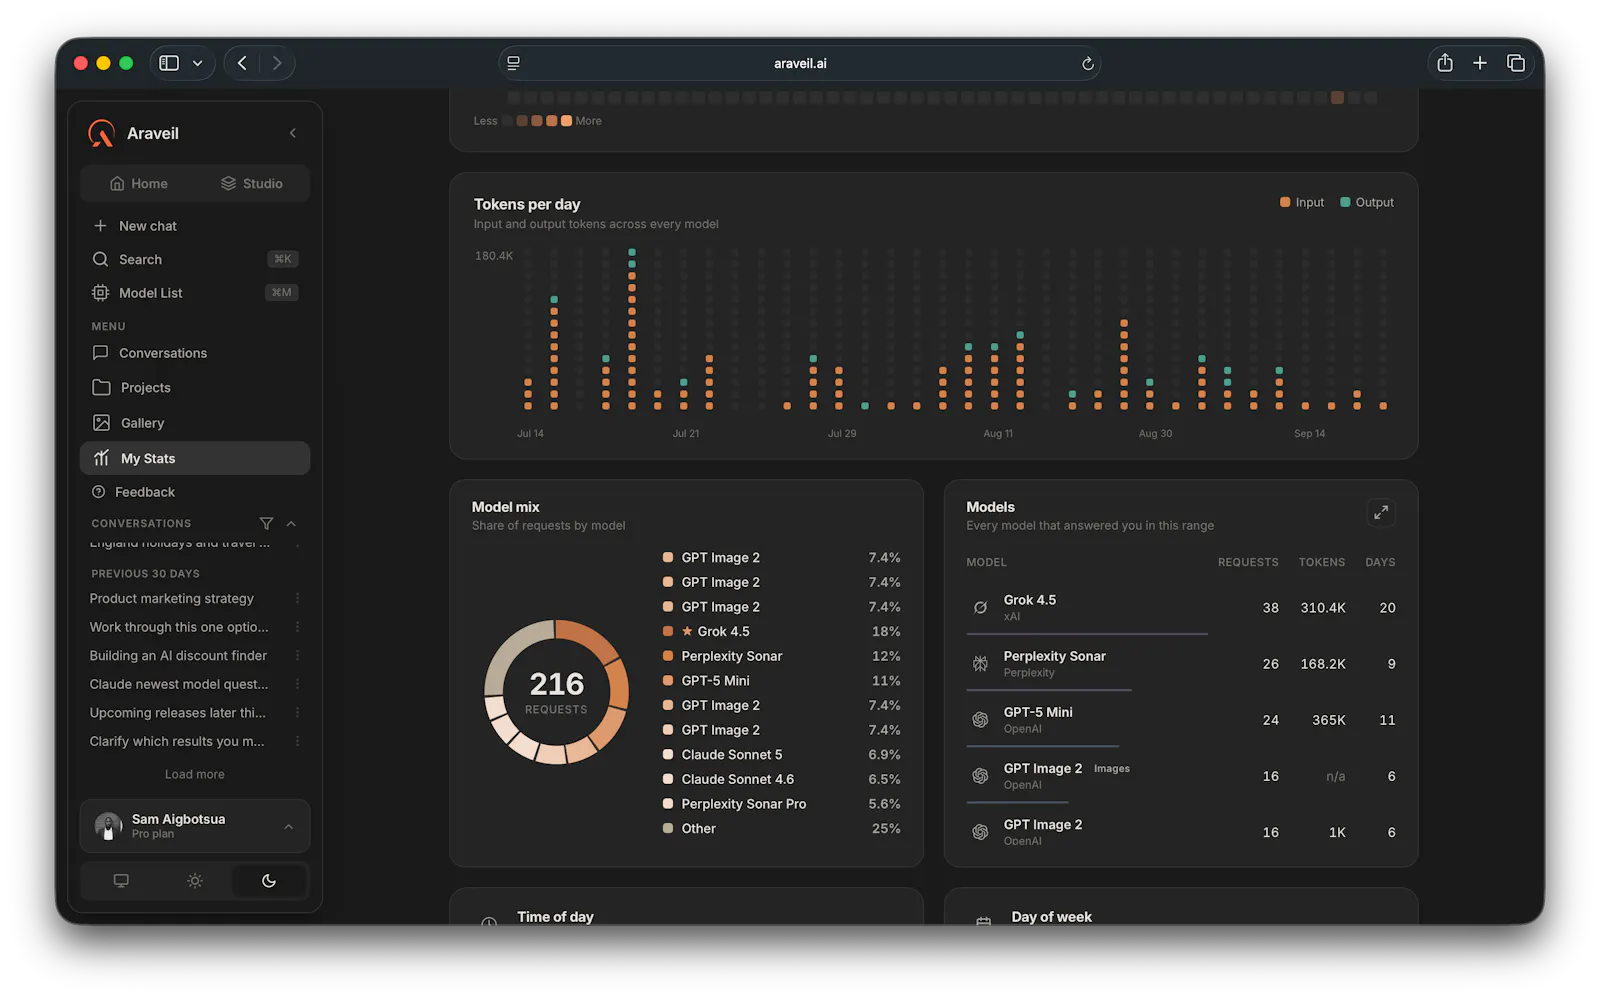The image size is (1600, 998).
Task: Click the 216 requests donut chart
Action: click(x=556, y=692)
